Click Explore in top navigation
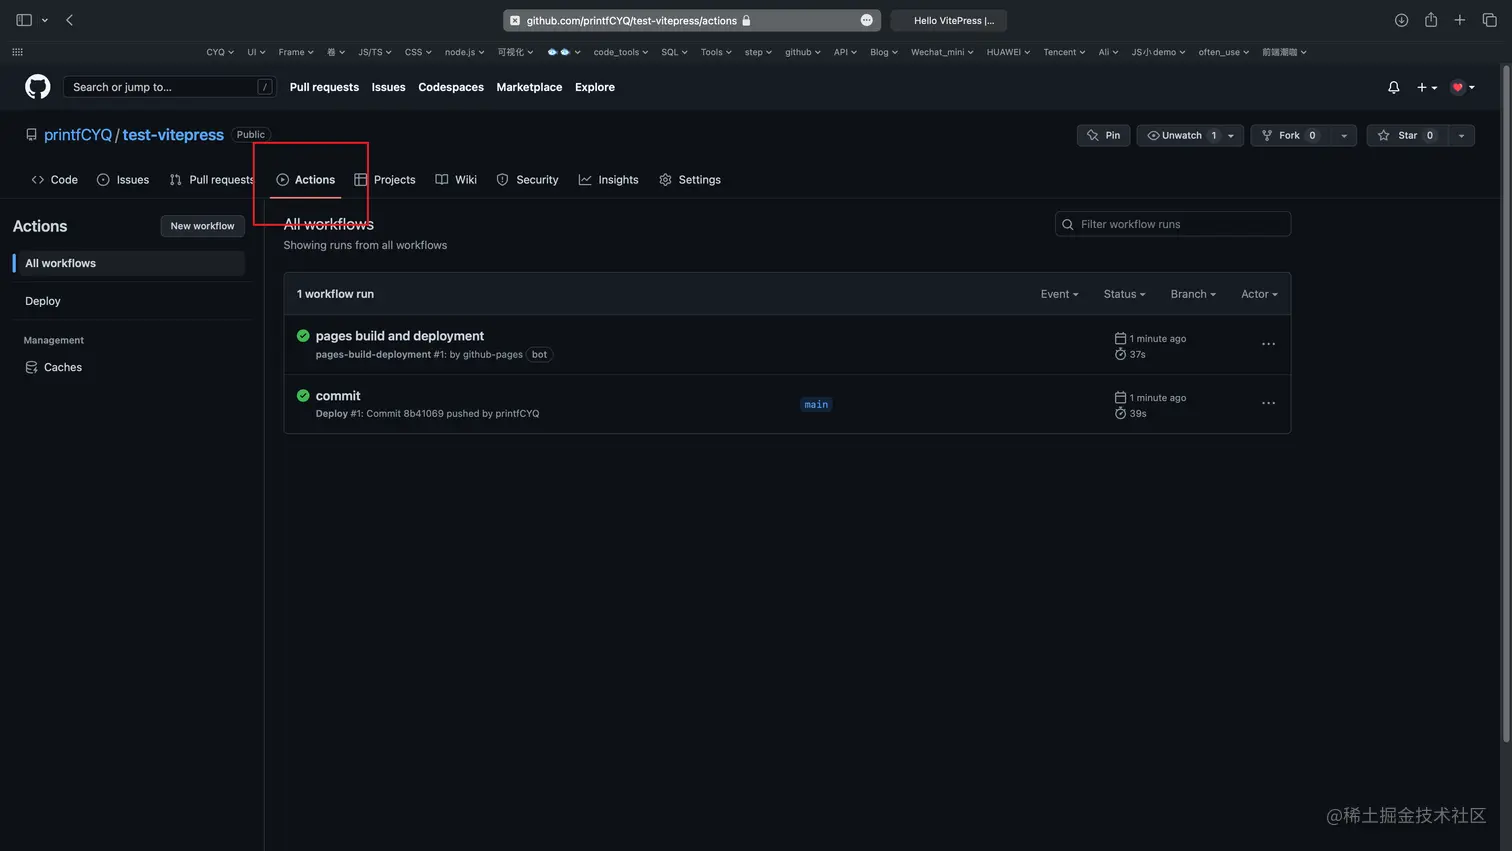The image size is (1512, 851). coord(595,87)
